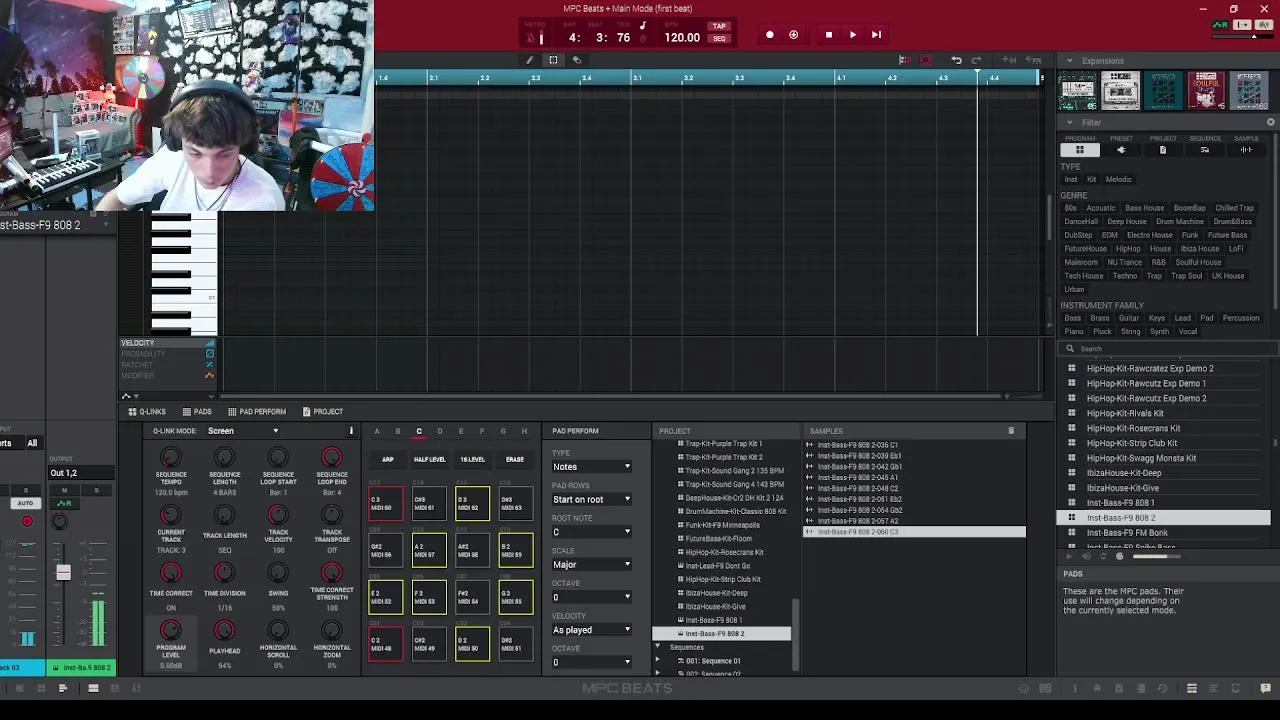Expand 001: Sequence 01 in project tree
This screenshot has height=720, width=1280.
658,661
